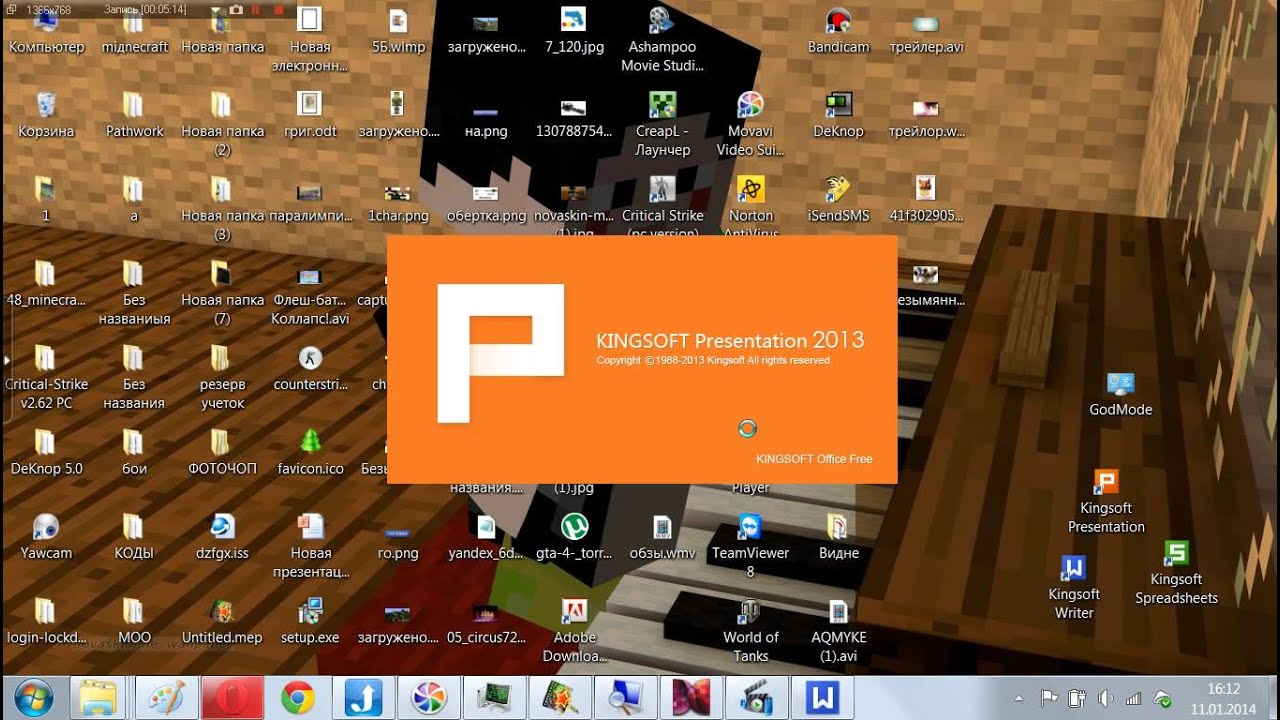Viewport: 1280px width, 720px height.
Task: Open Kingsoft Writer taskbar button
Action: coord(822,697)
